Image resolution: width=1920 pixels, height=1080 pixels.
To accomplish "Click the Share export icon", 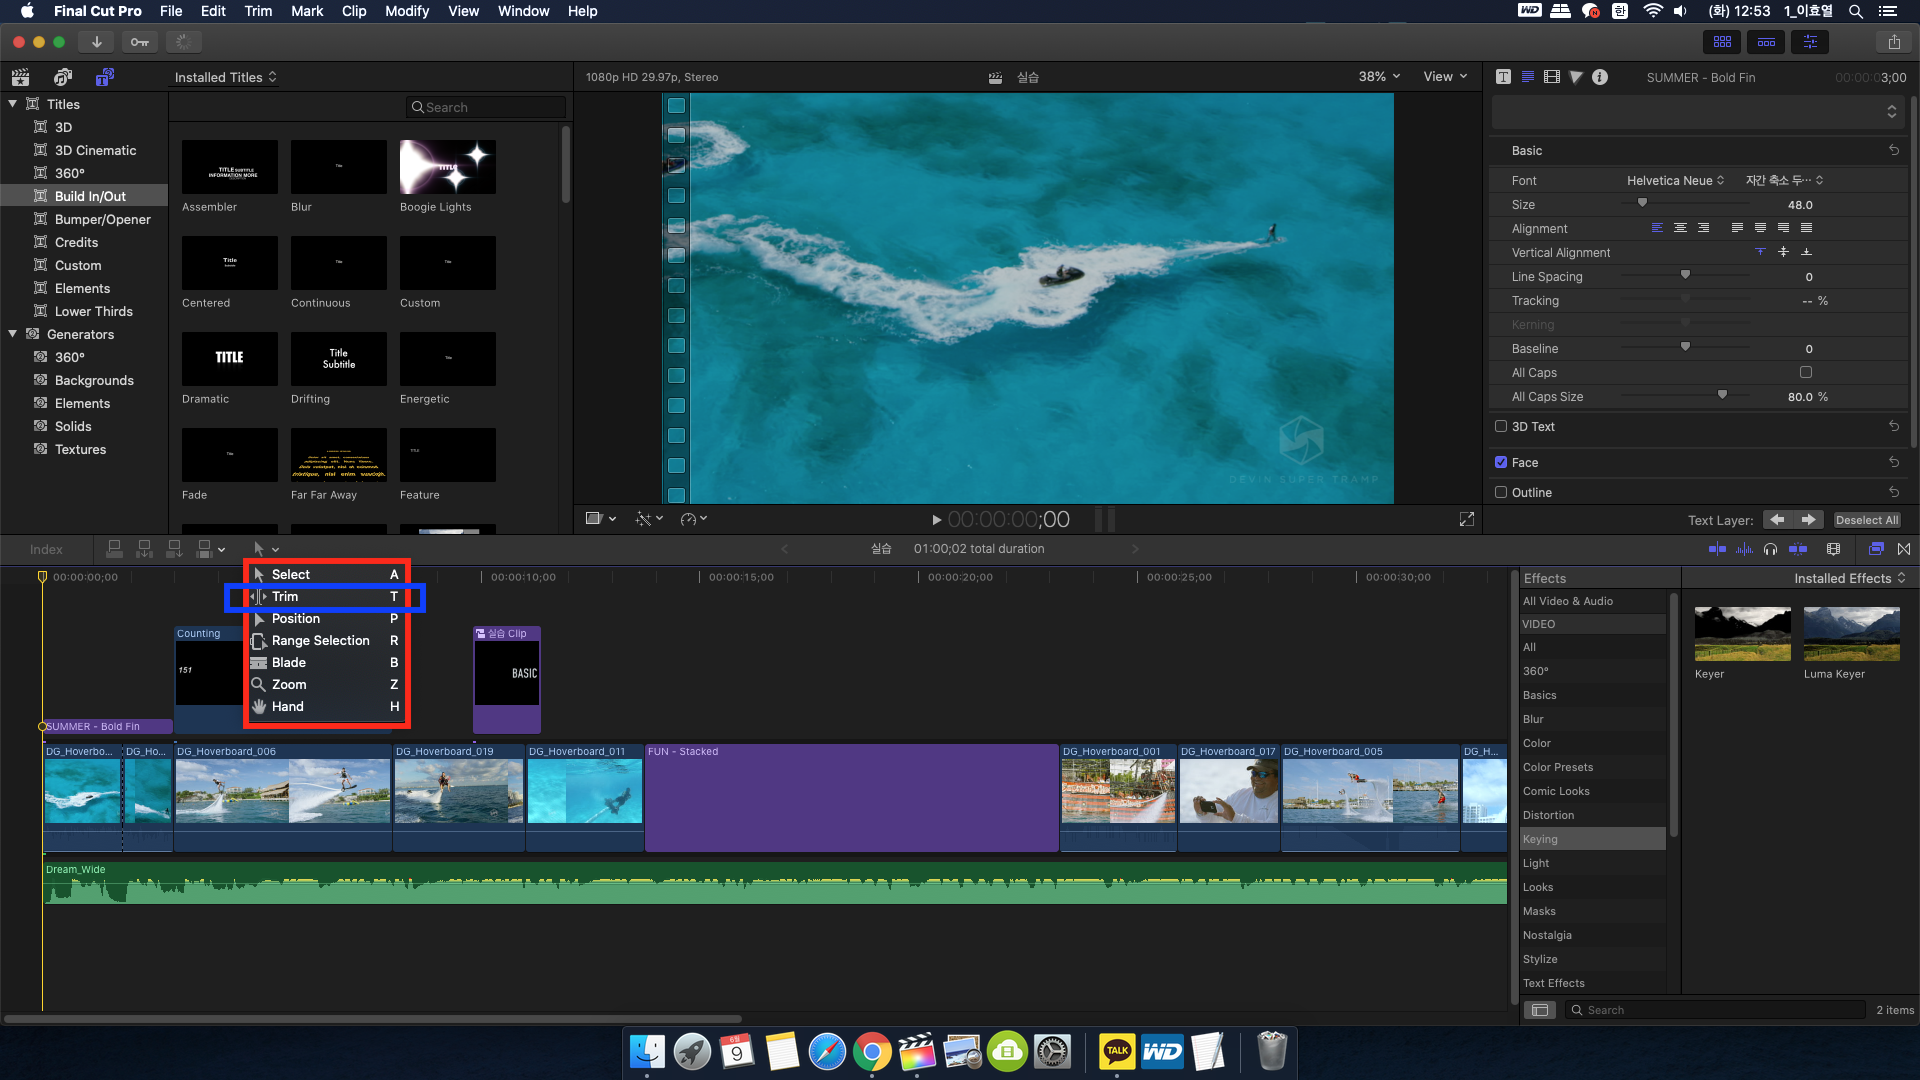I will coord(1894,42).
